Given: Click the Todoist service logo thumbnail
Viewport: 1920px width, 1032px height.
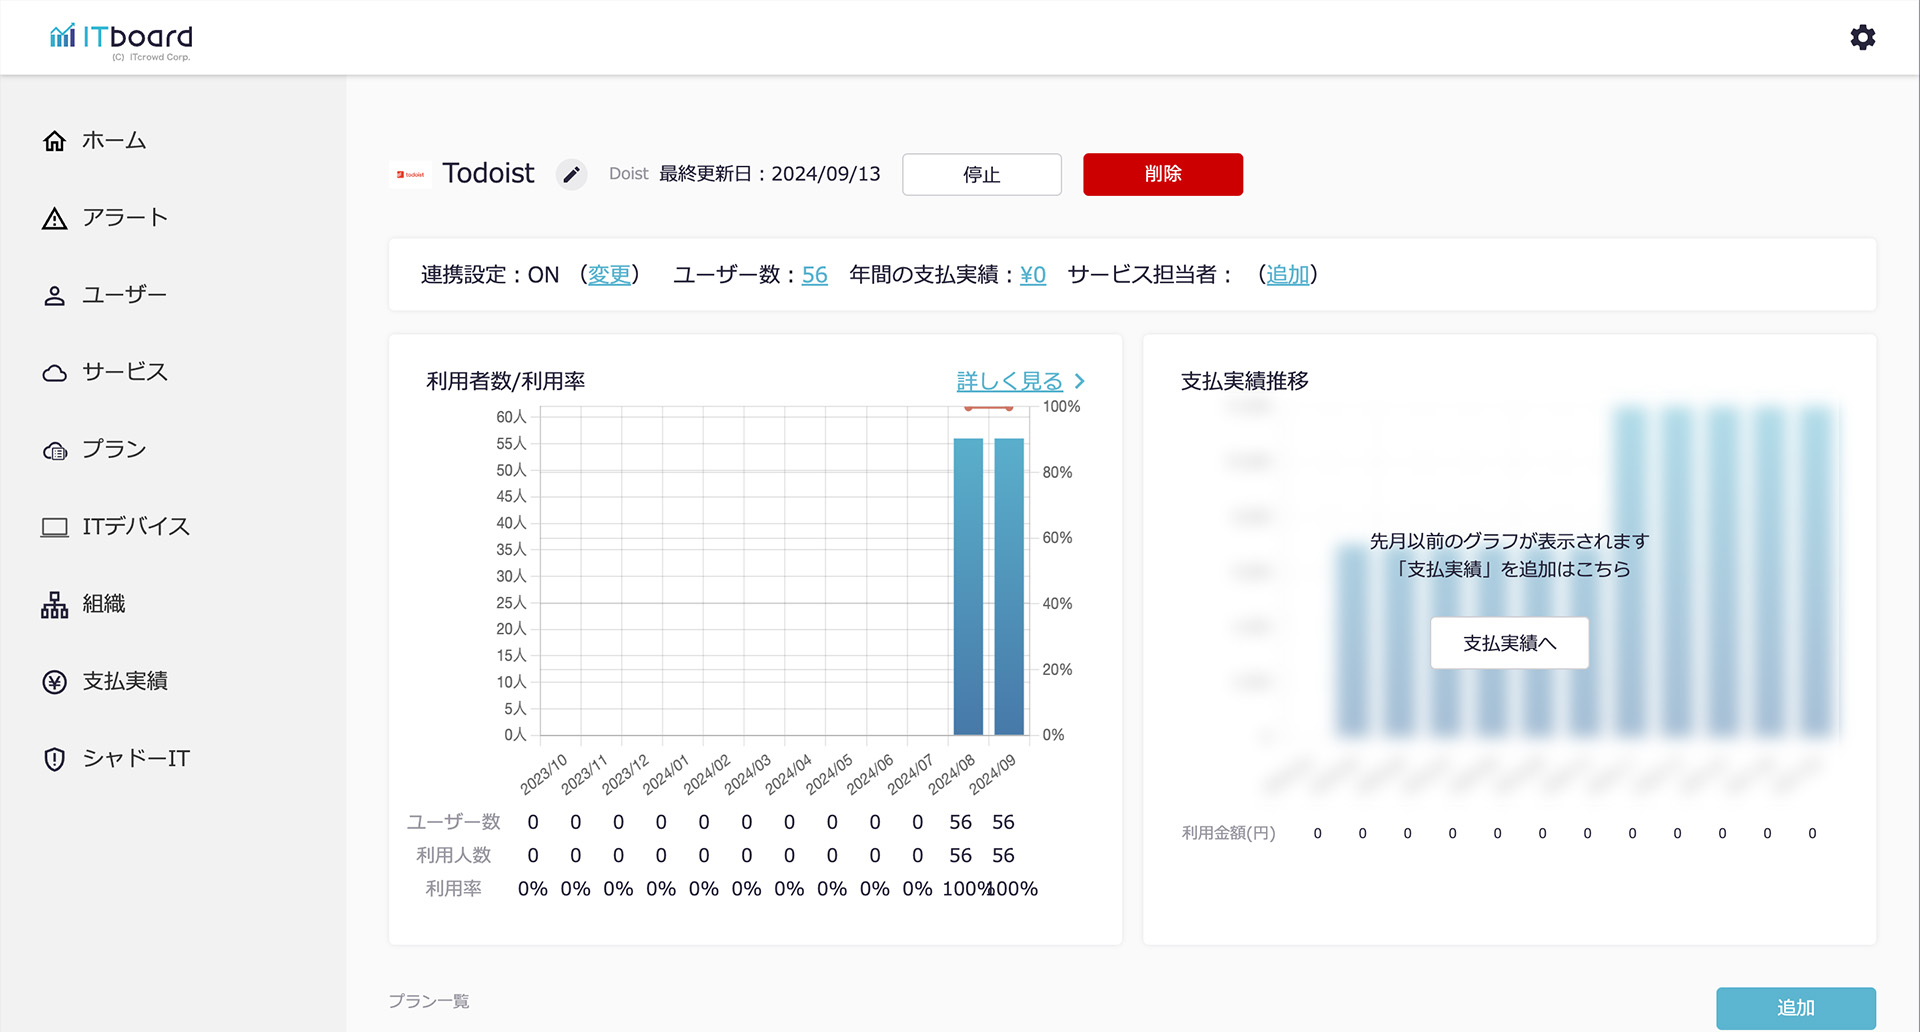Looking at the screenshot, I should (410, 175).
